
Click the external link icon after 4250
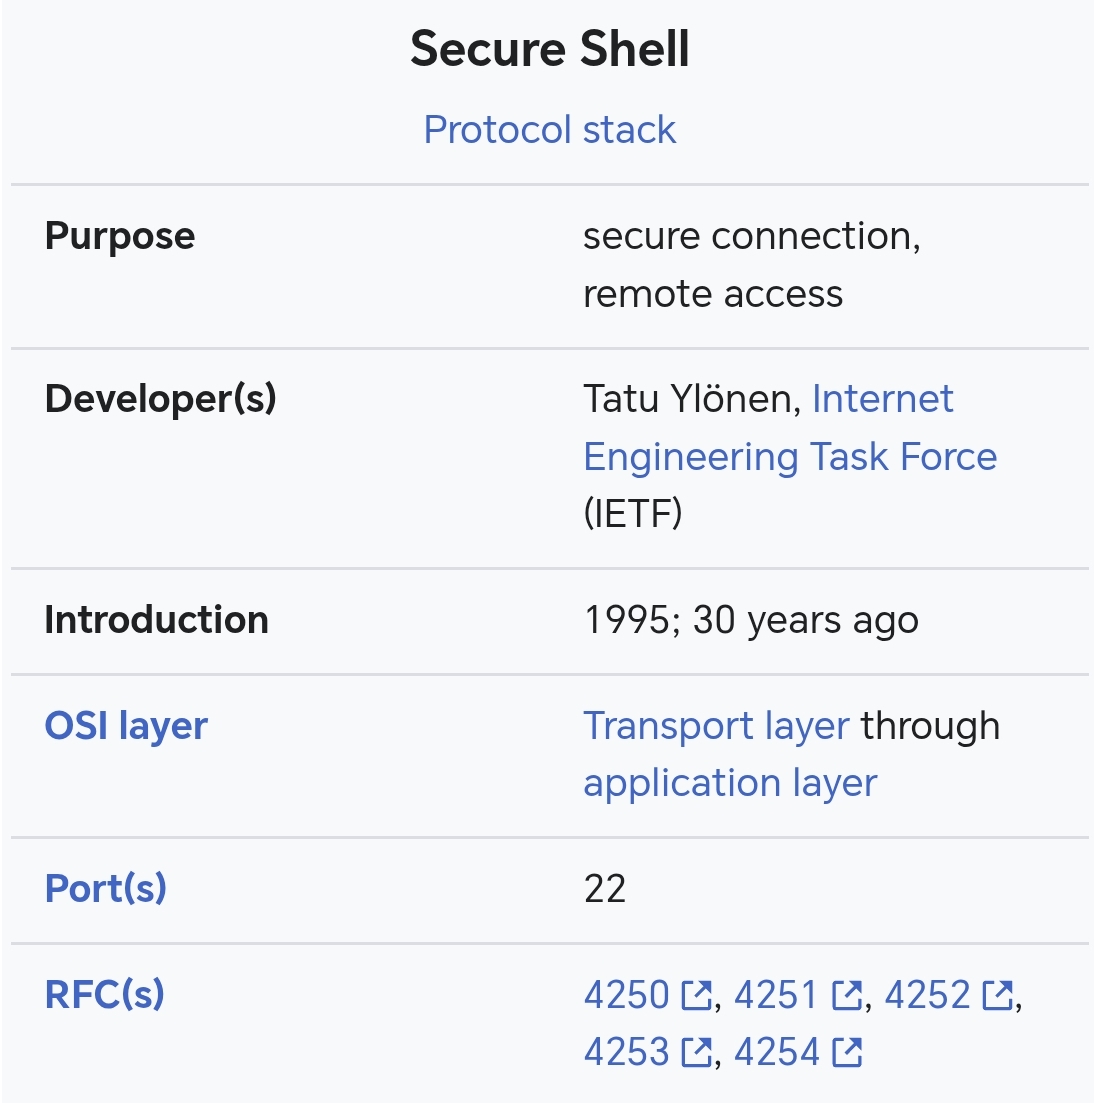pos(696,996)
